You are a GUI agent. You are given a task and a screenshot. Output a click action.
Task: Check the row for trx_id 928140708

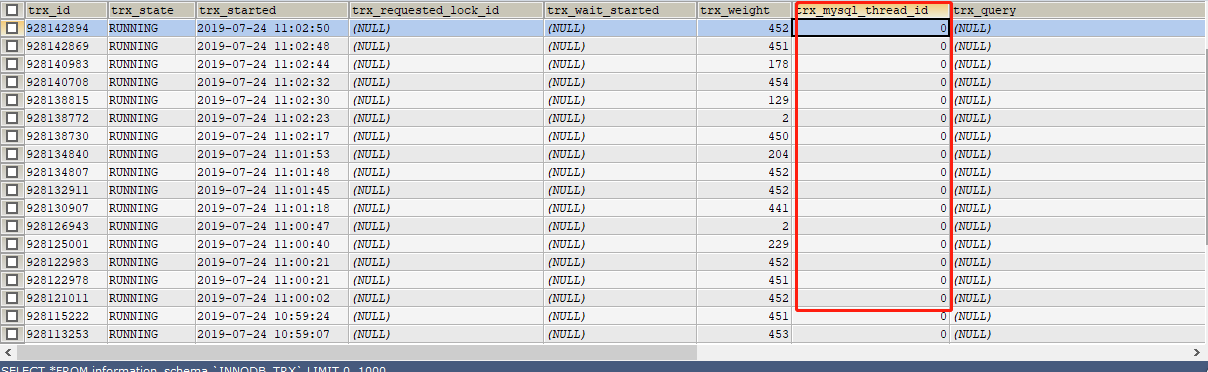coord(12,82)
